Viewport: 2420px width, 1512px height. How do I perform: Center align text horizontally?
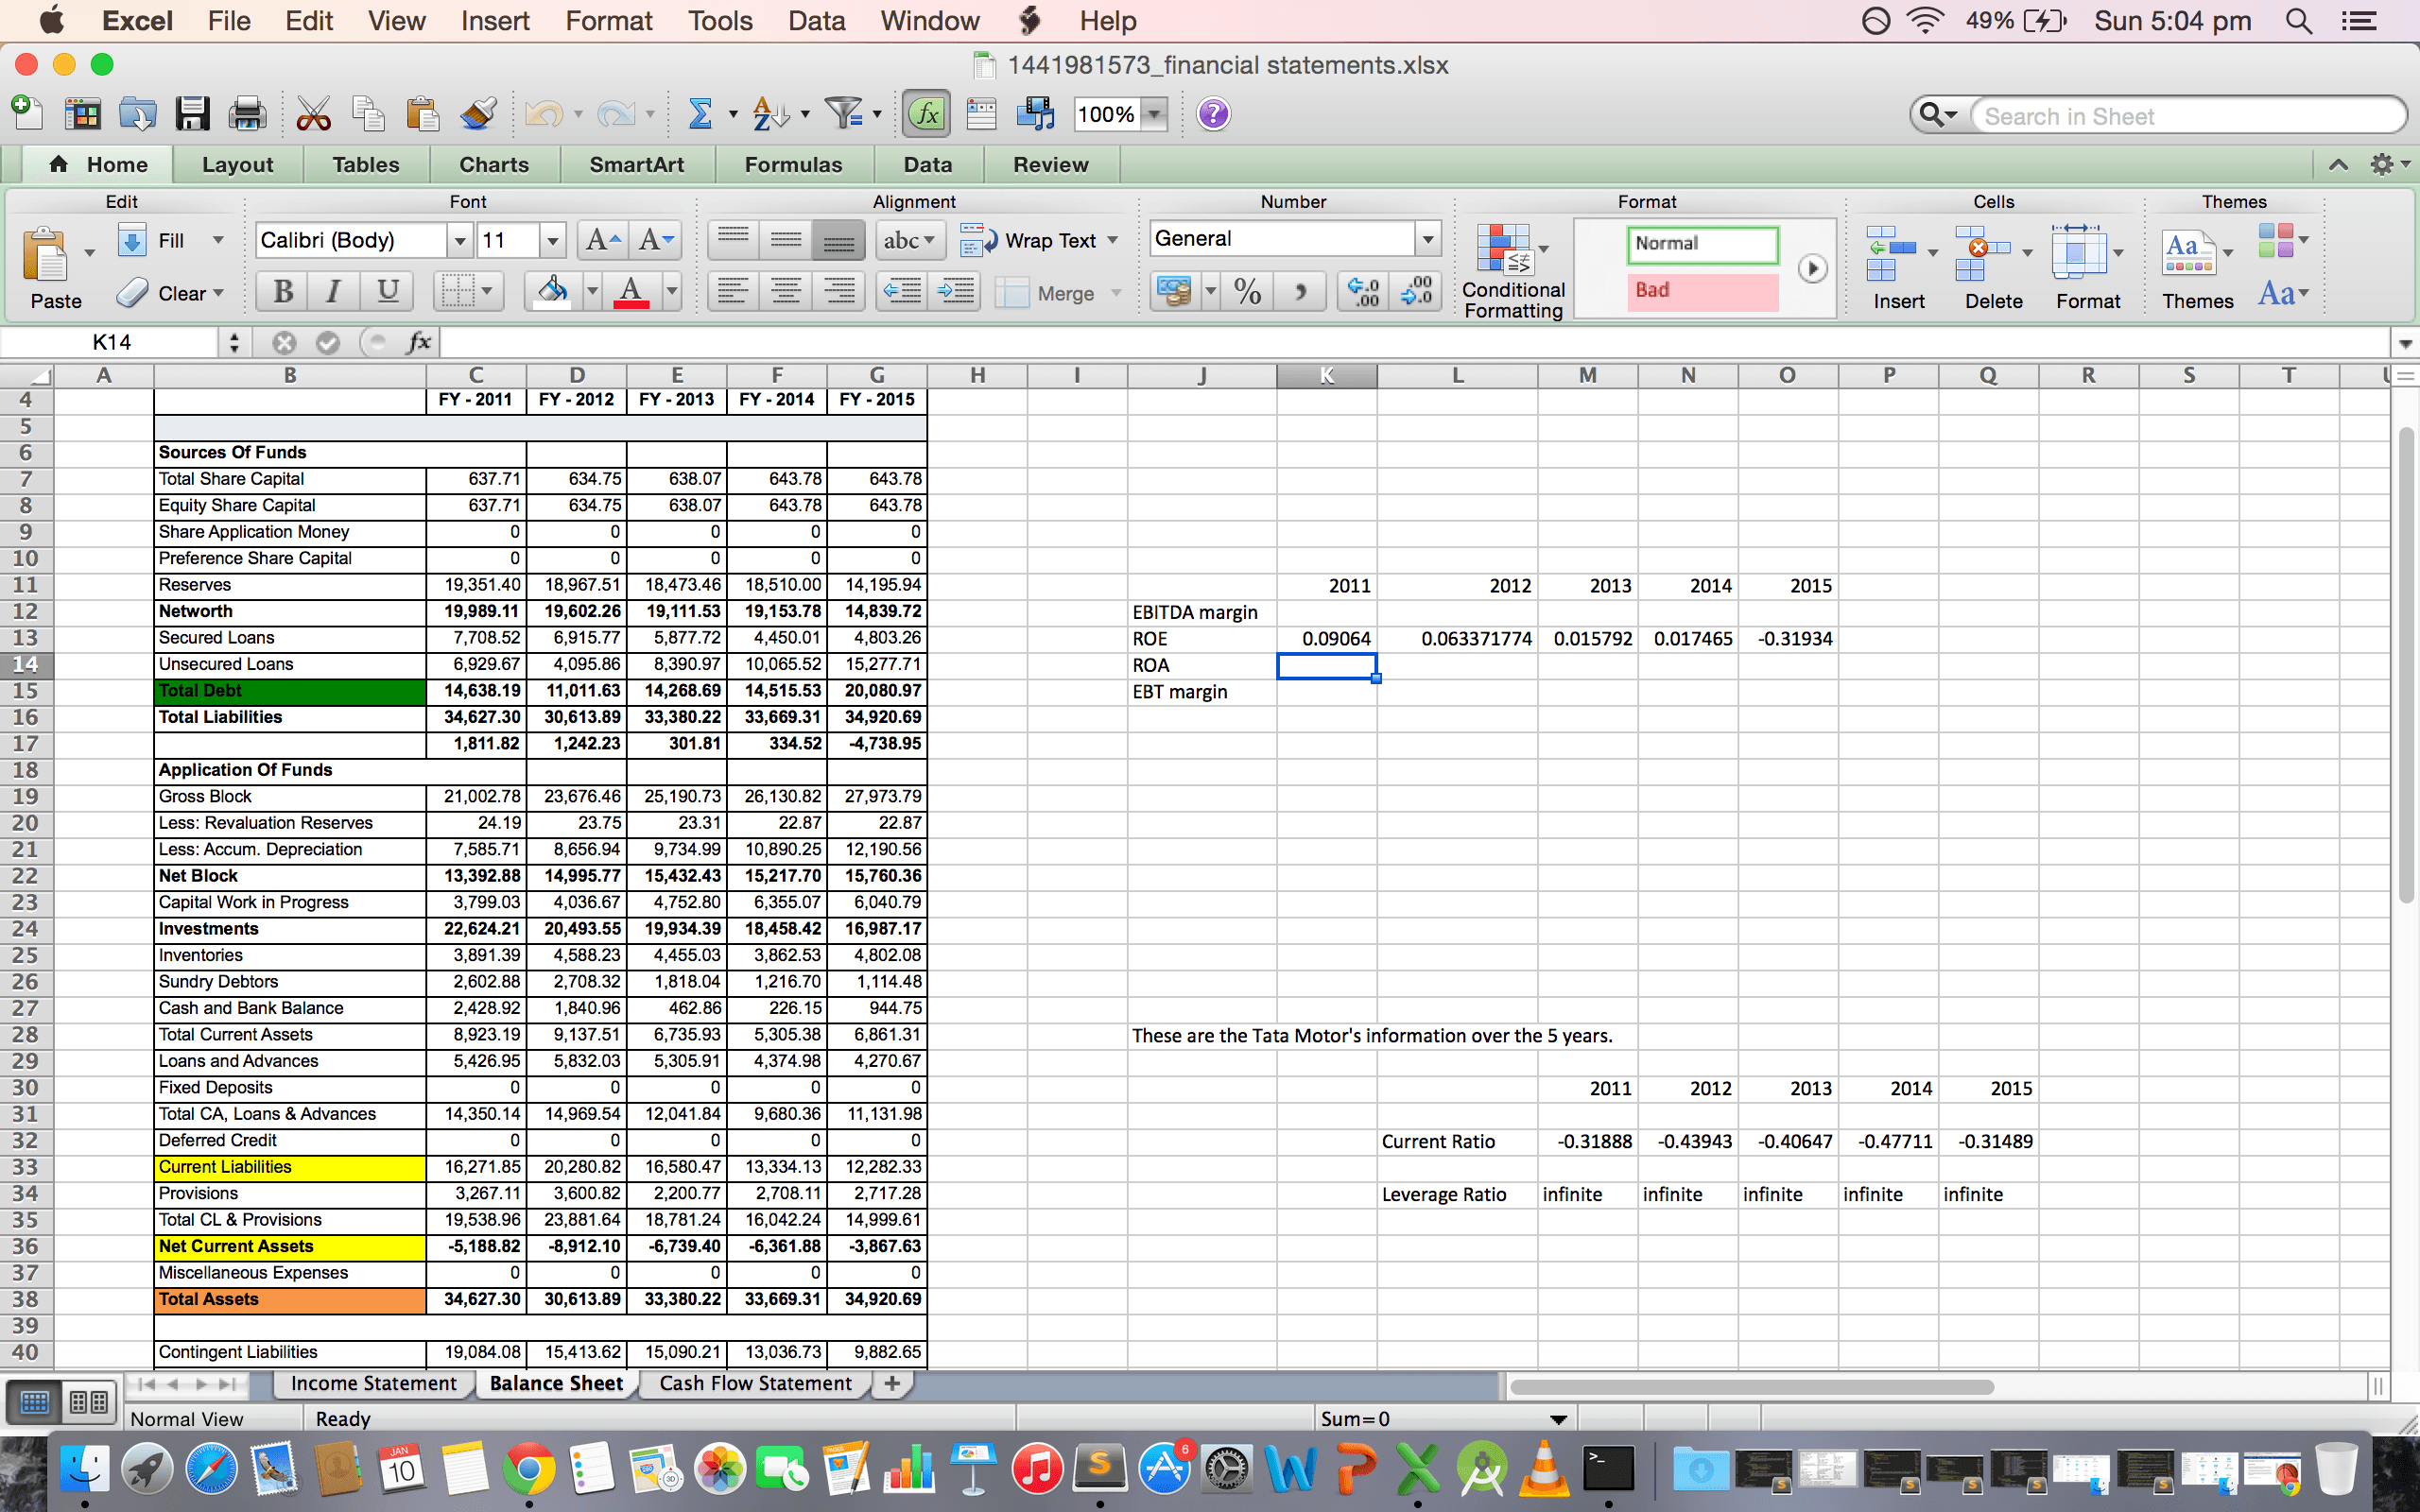coord(786,292)
